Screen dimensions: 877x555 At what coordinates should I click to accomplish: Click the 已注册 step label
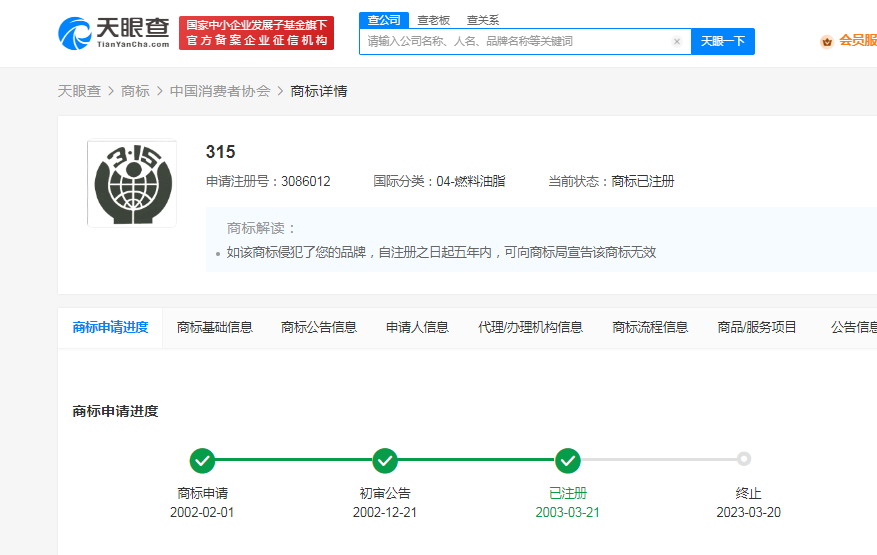click(568, 493)
